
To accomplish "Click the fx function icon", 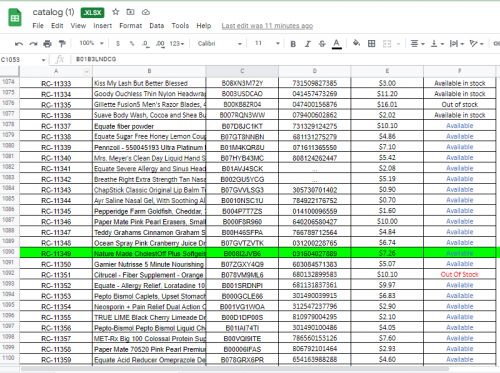I will point(60,60).
